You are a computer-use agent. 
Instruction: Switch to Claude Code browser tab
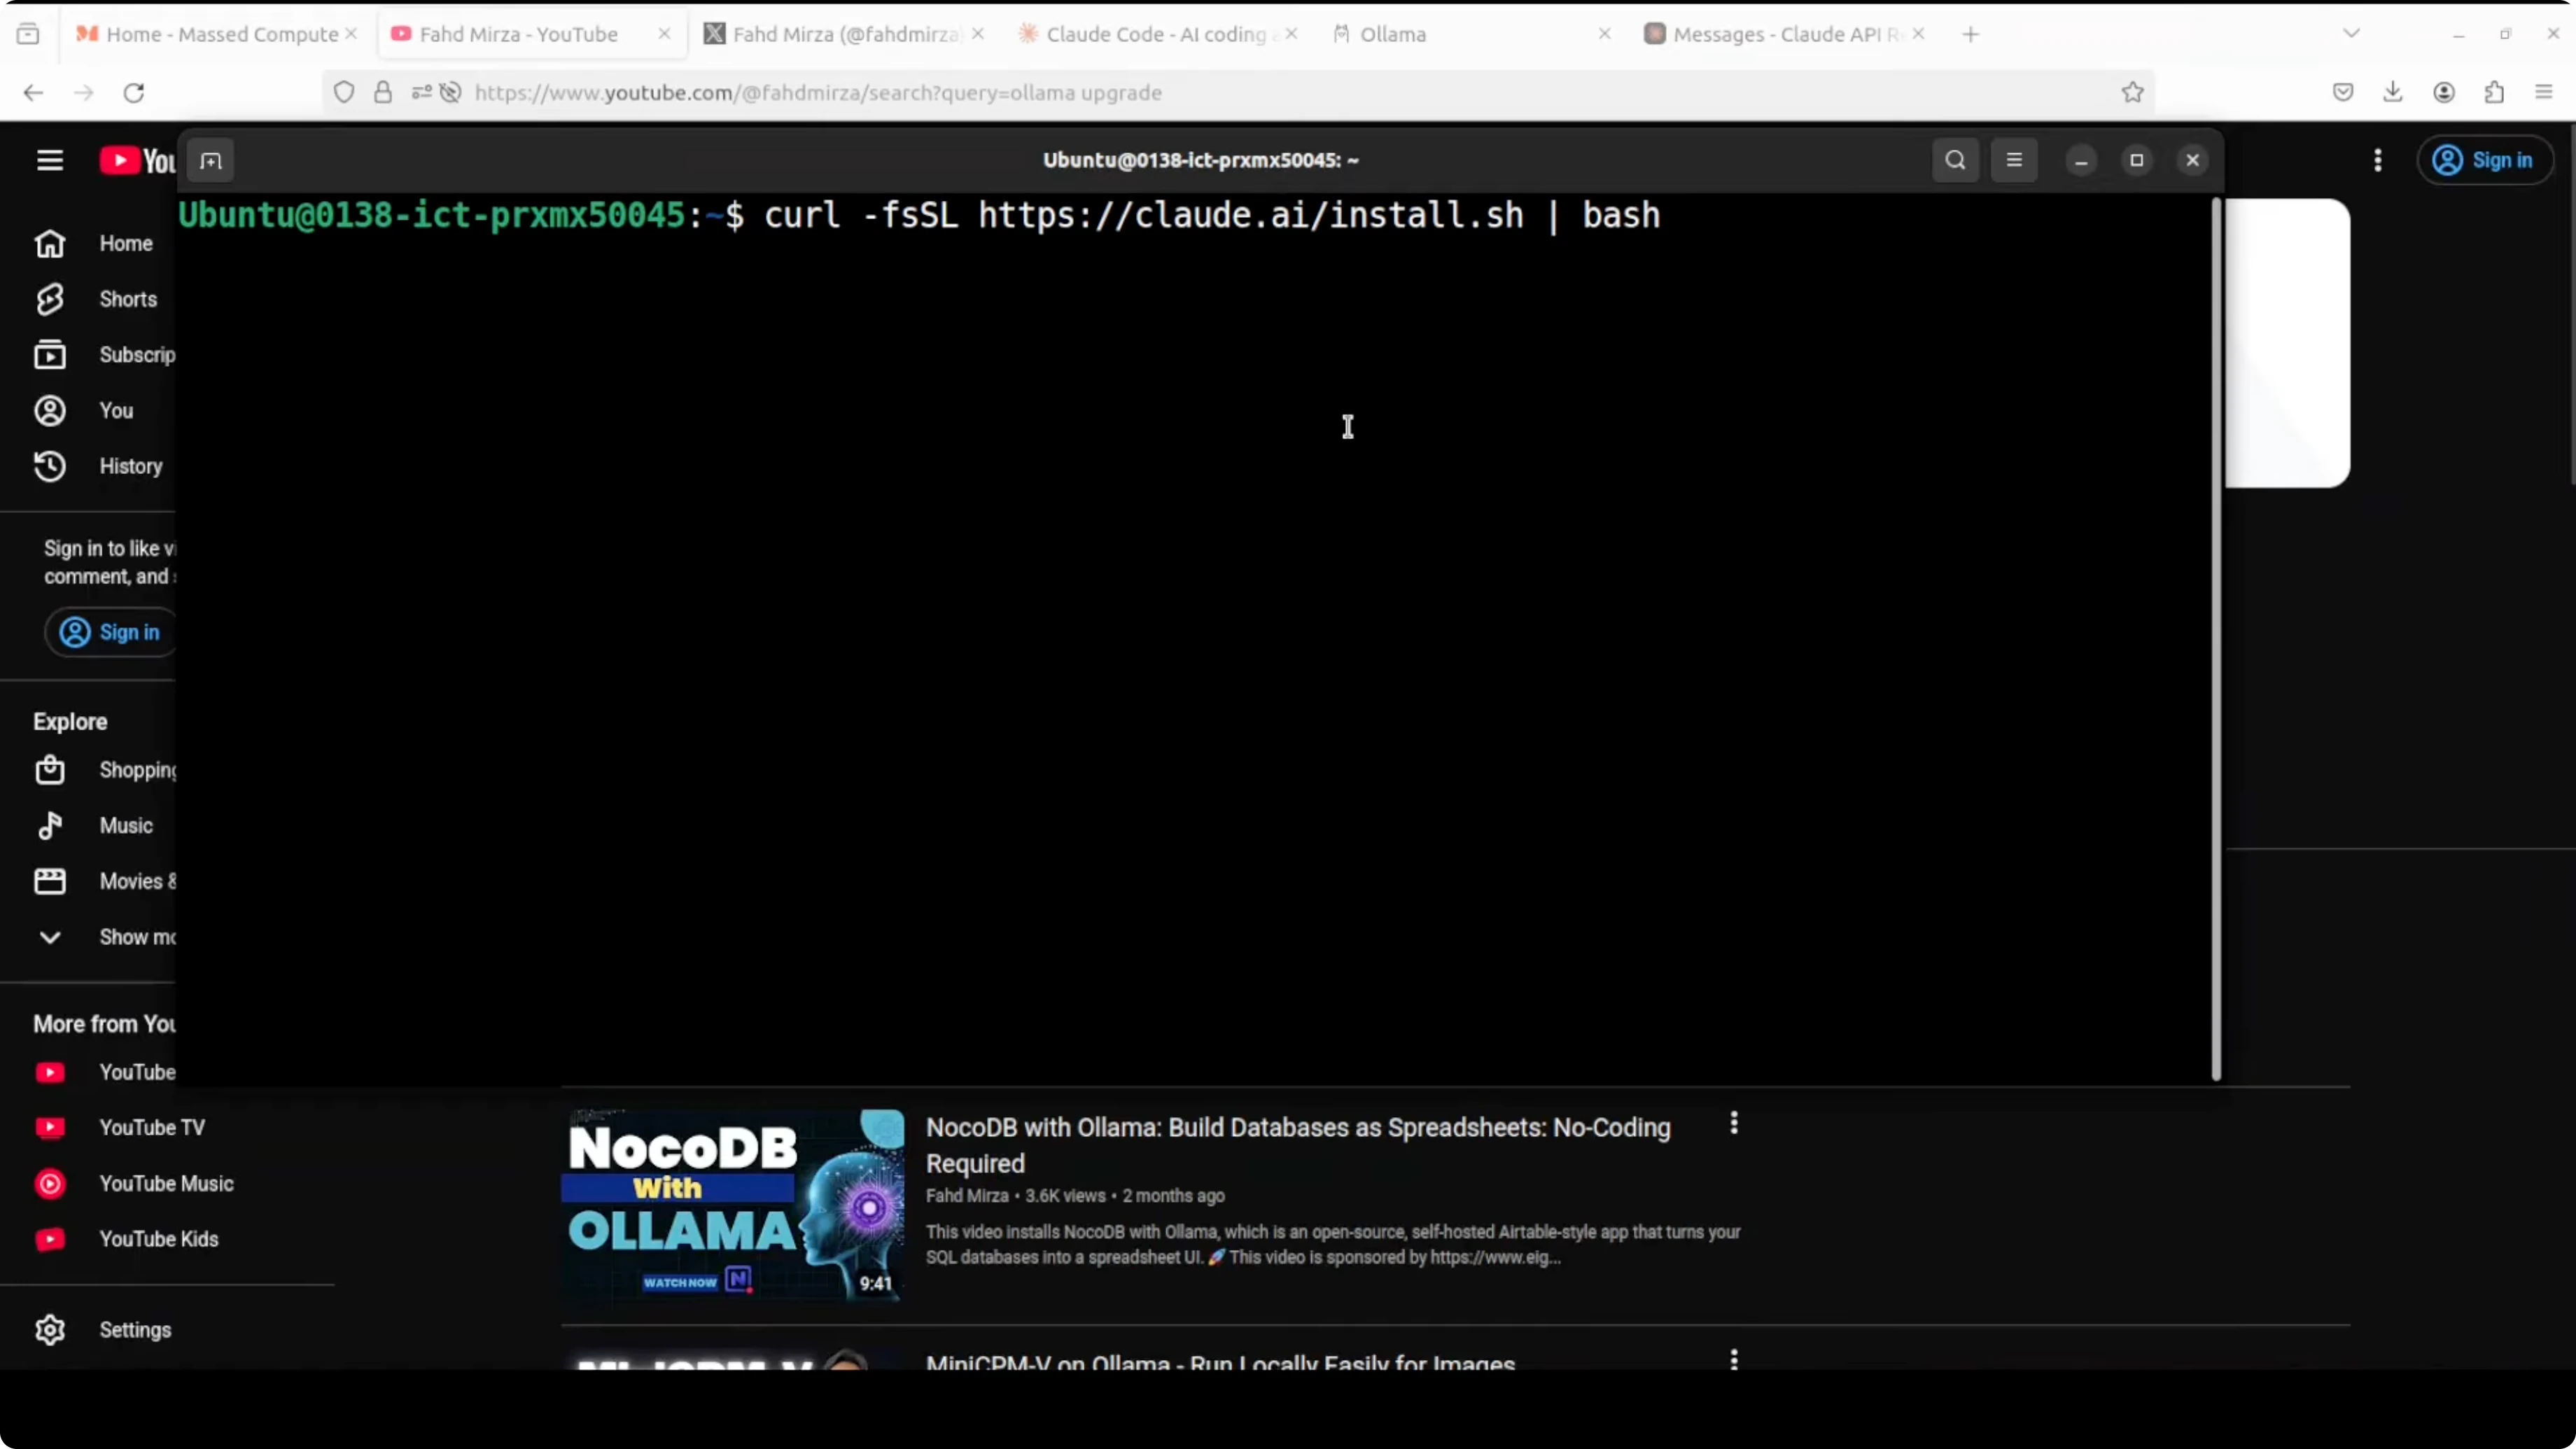[1155, 34]
